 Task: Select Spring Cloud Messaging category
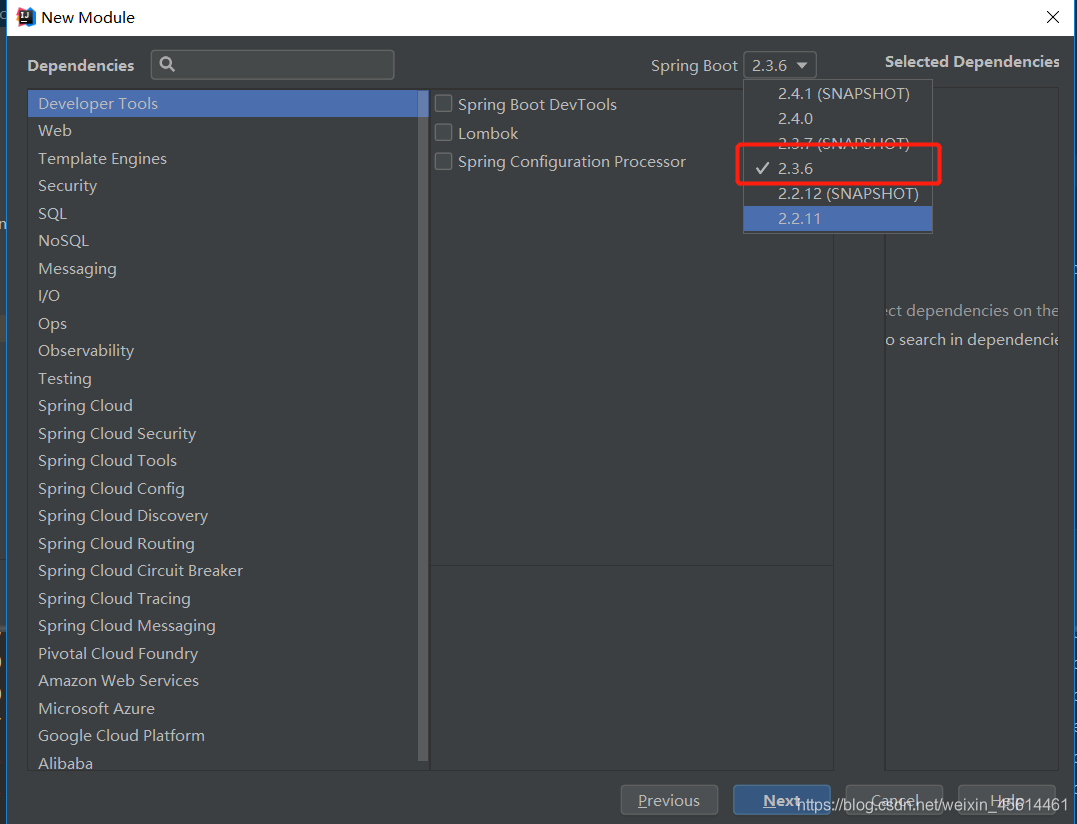223,626
